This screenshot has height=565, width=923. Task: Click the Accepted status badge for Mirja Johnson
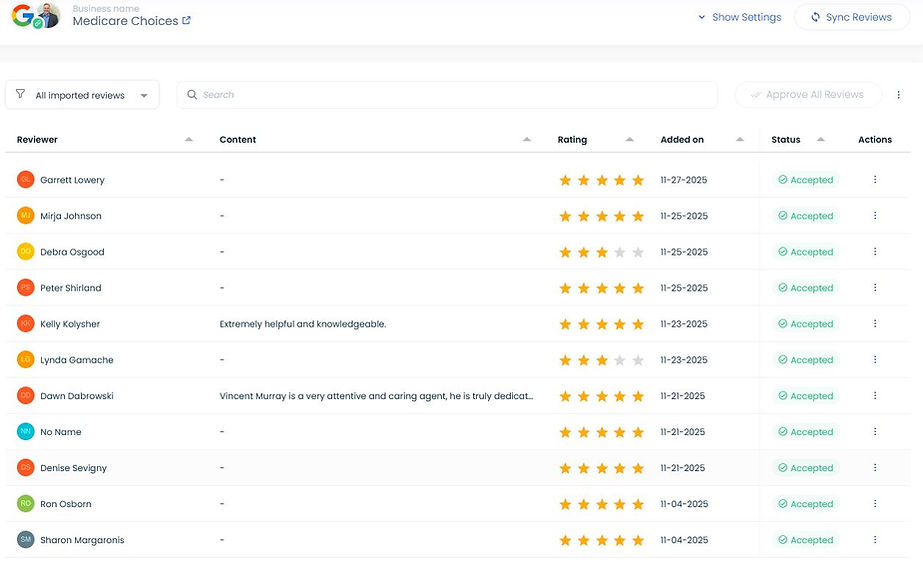coord(805,216)
